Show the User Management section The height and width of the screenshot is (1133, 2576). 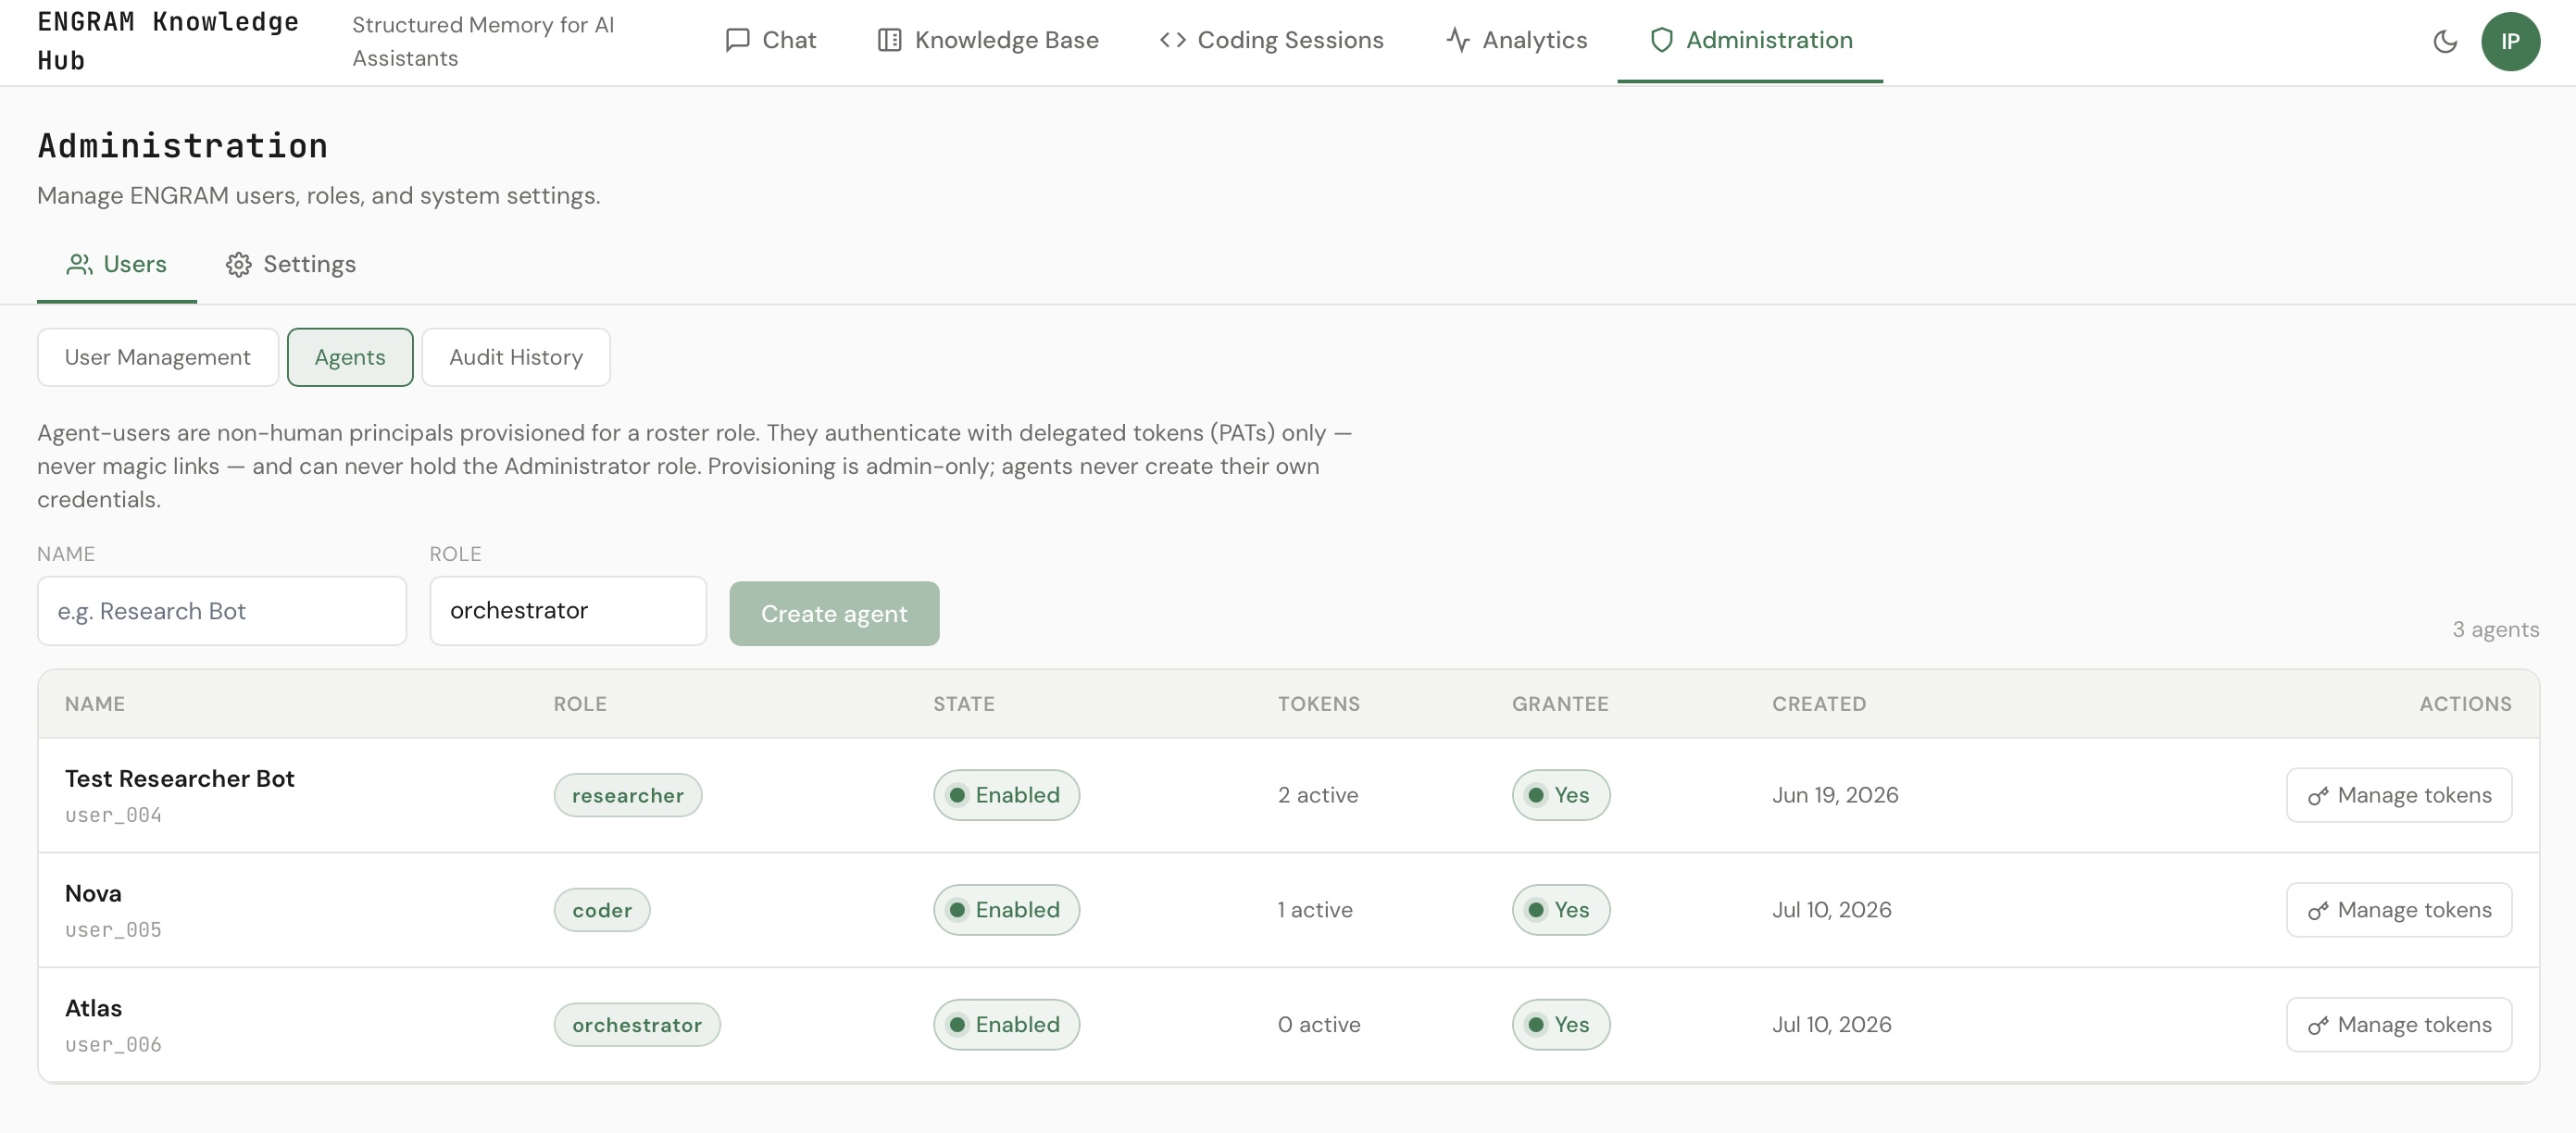[x=158, y=357]
